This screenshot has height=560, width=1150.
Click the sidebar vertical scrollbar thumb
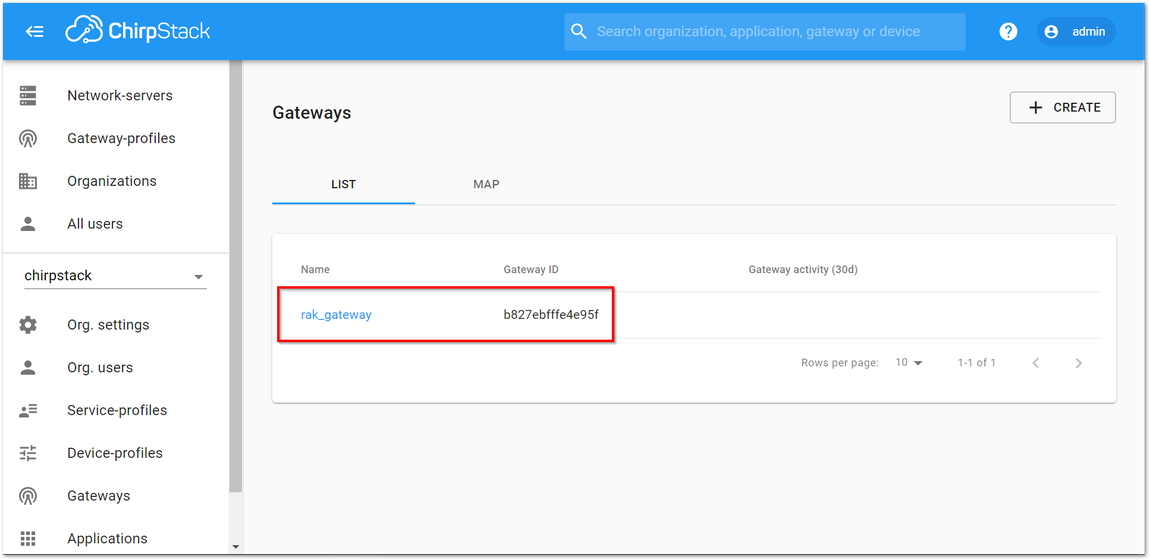235,276
